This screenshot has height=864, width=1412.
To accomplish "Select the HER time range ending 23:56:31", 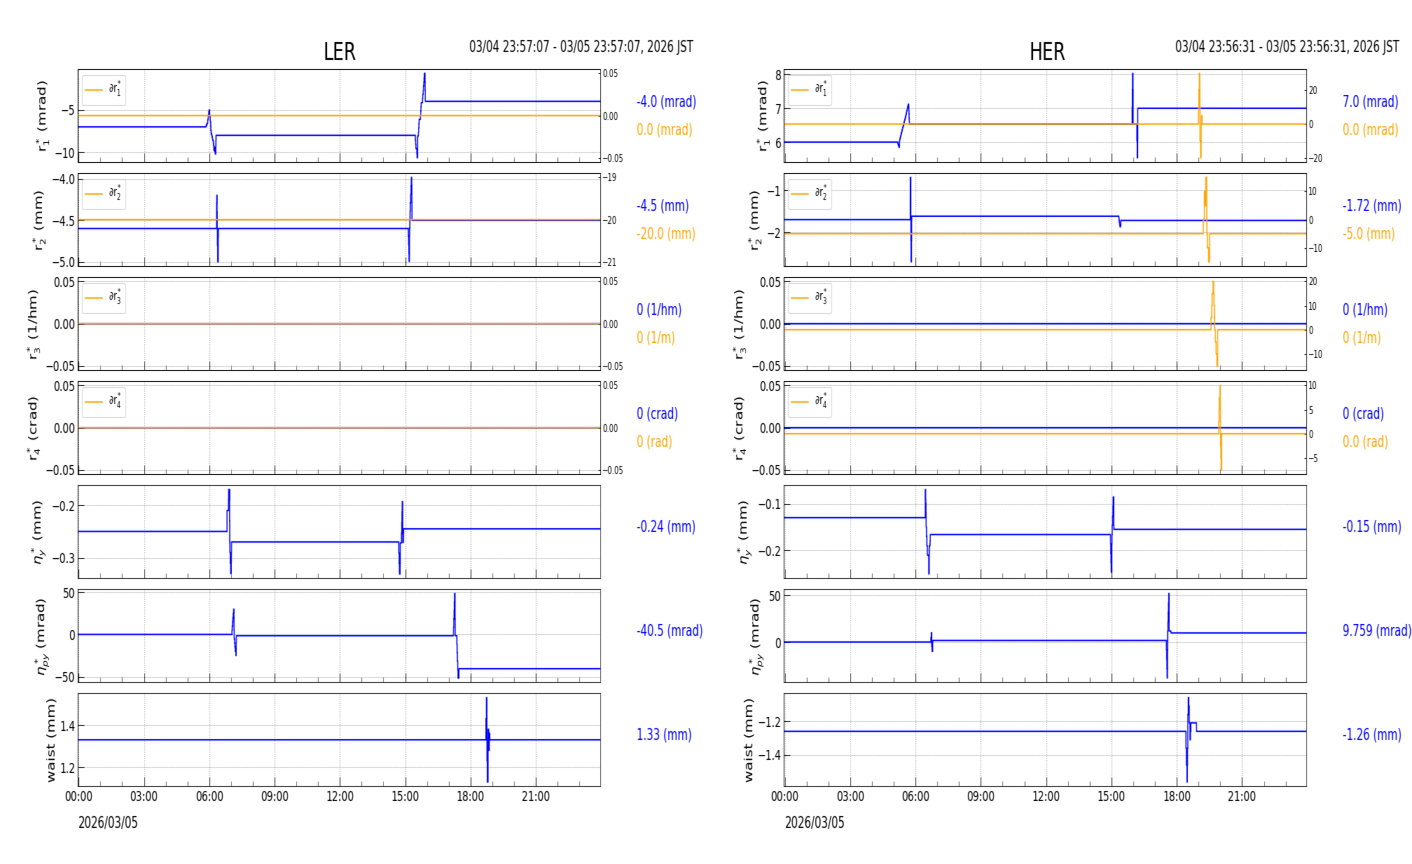I will pyautogui.click(x=1287, y=47).
